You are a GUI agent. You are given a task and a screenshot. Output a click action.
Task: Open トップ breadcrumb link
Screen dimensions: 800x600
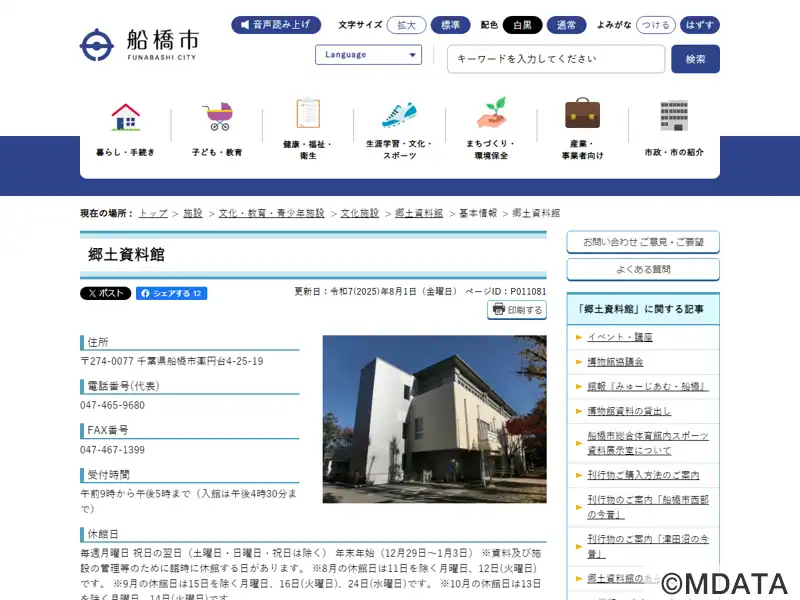pos(153,213)
